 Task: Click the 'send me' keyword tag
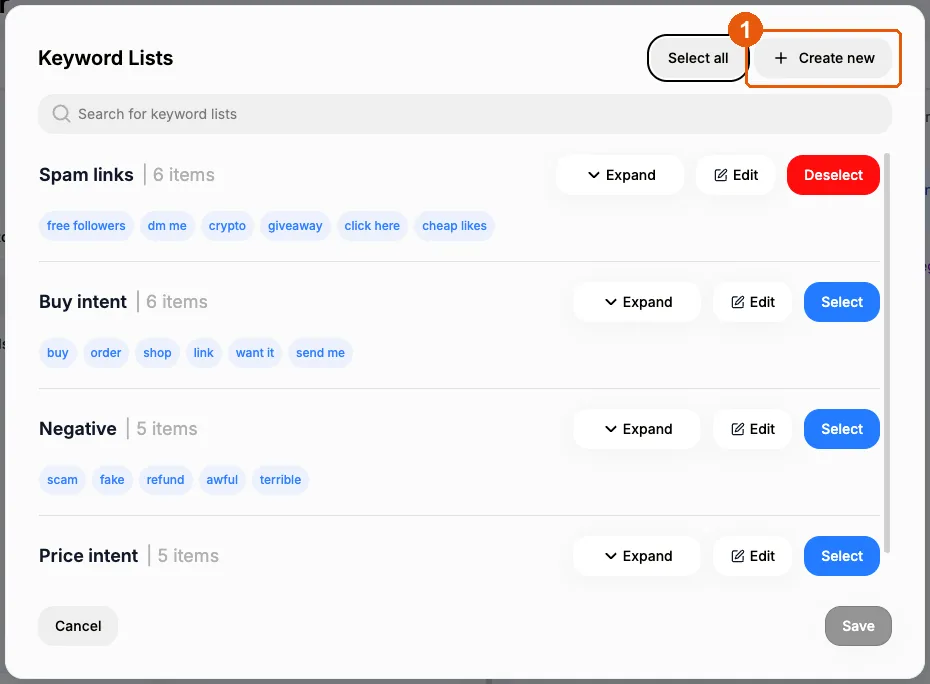point(320,353)
